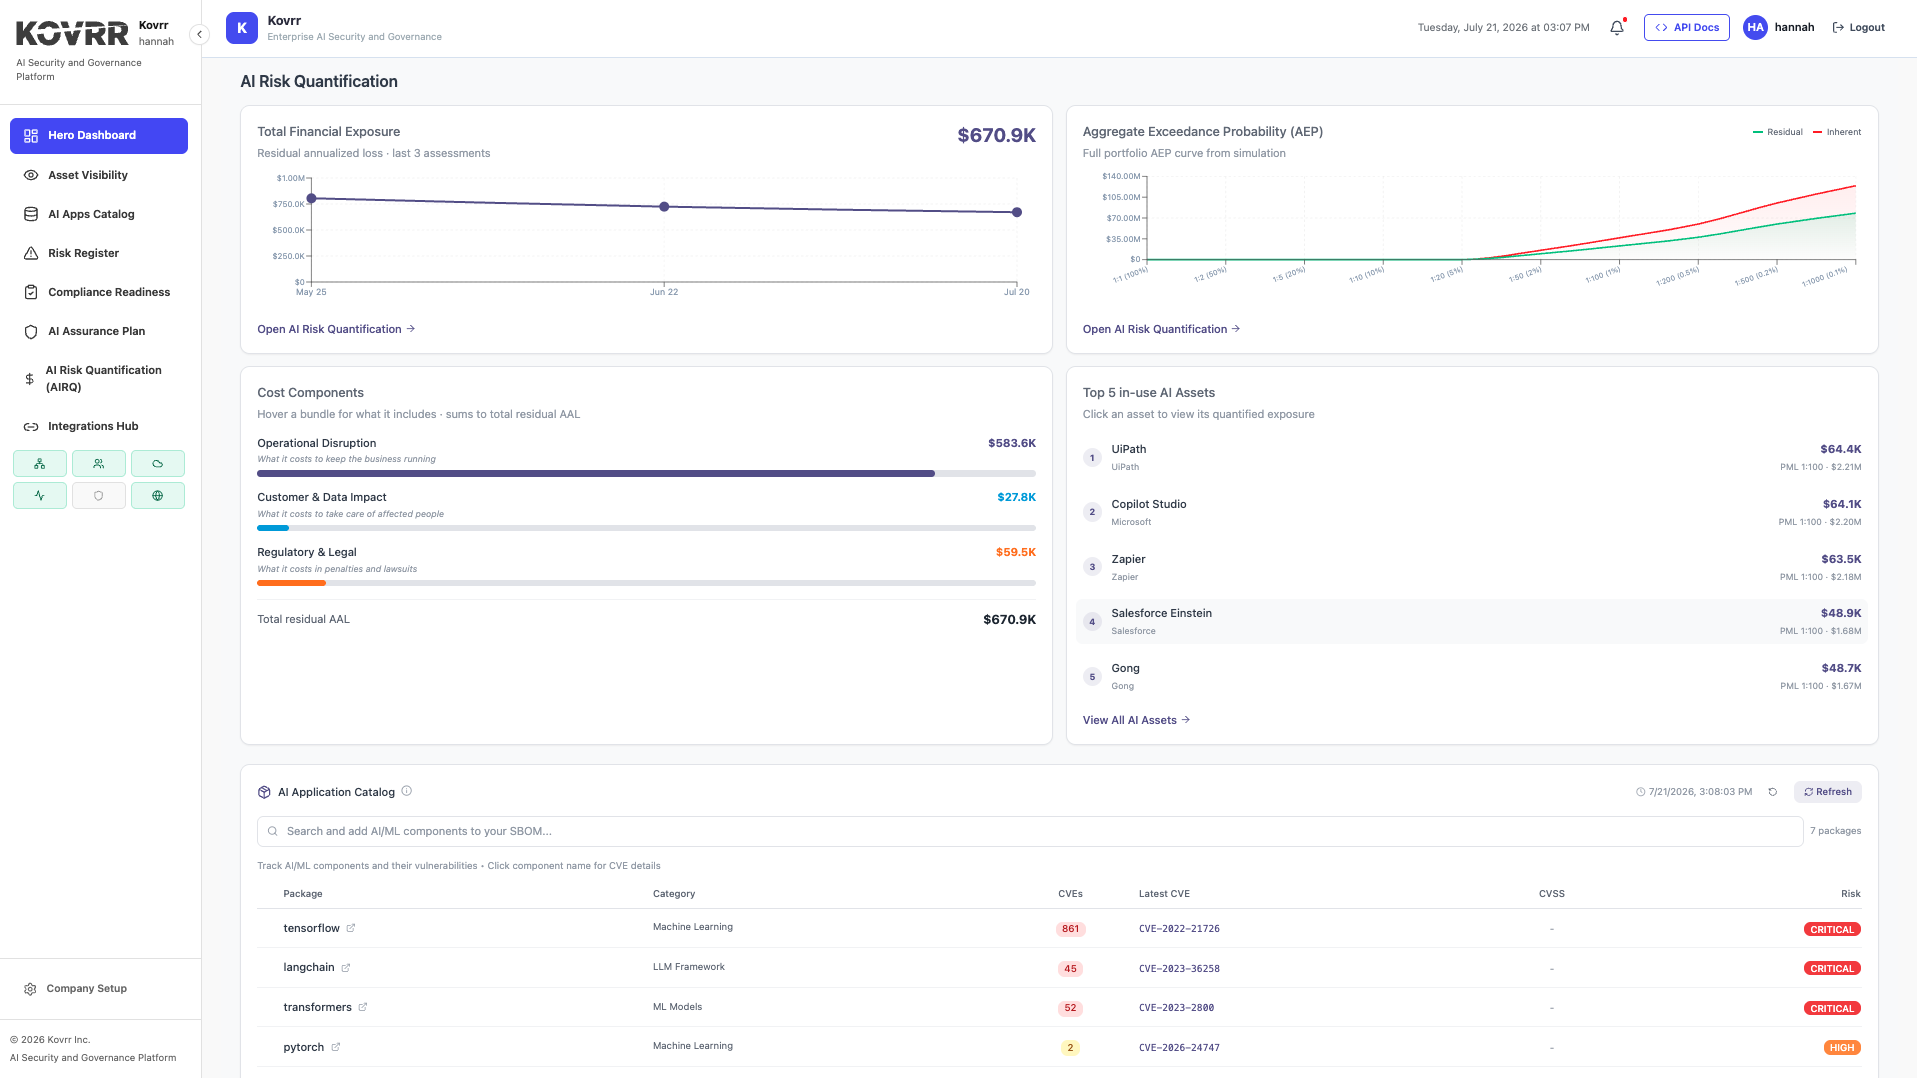1917x1078 pixels.
Task: Open CVE-2023-36258 in the Latest CVE column
Action: point(1179,969)
